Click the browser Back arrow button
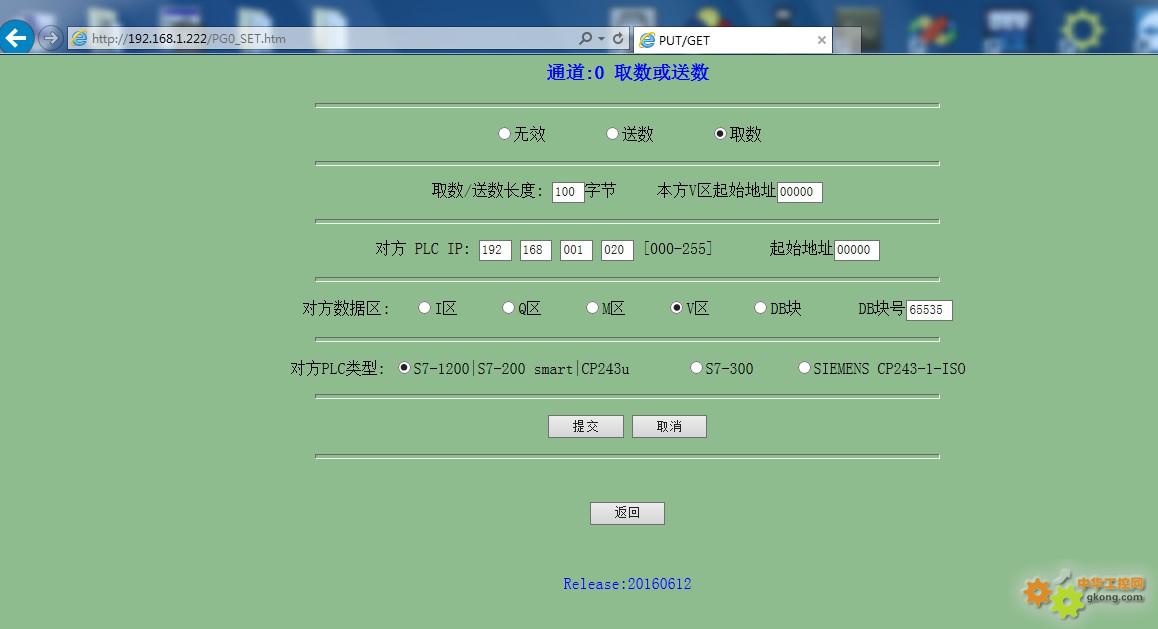Viewport: 1158px width, 629px height. point(17,37)
